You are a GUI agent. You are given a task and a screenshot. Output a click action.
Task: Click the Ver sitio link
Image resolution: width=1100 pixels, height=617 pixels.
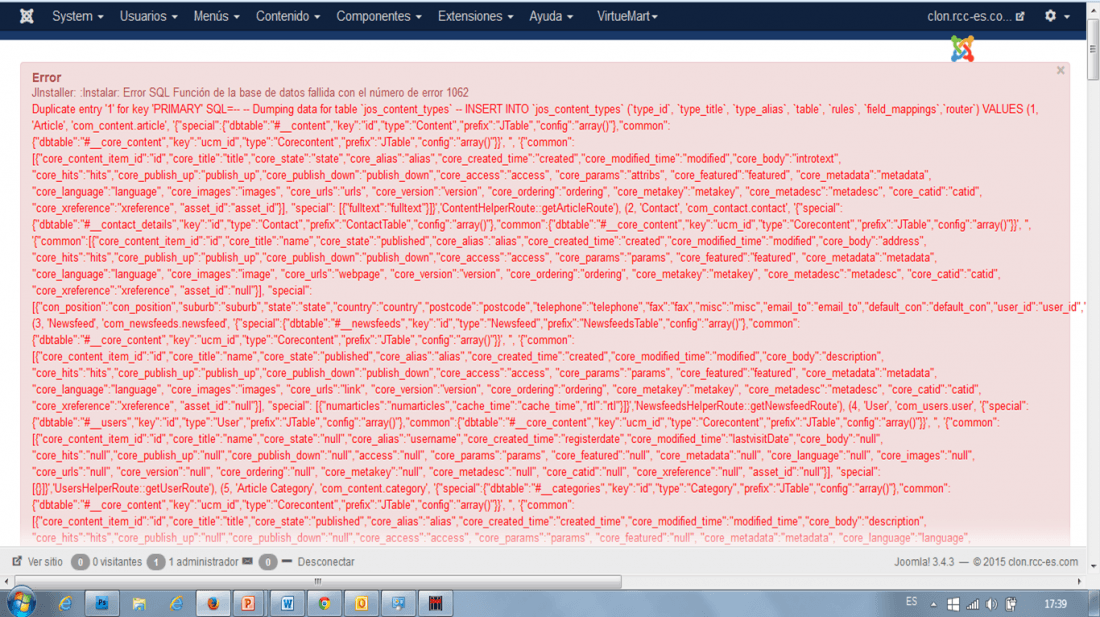(37, 562)
